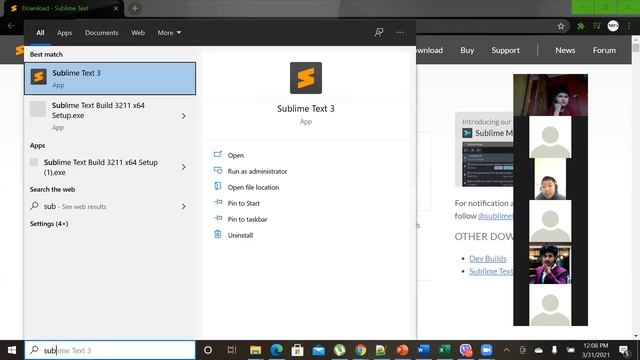
Task: Click Open action for Sublime Text 3
Action: coord(235,155)
